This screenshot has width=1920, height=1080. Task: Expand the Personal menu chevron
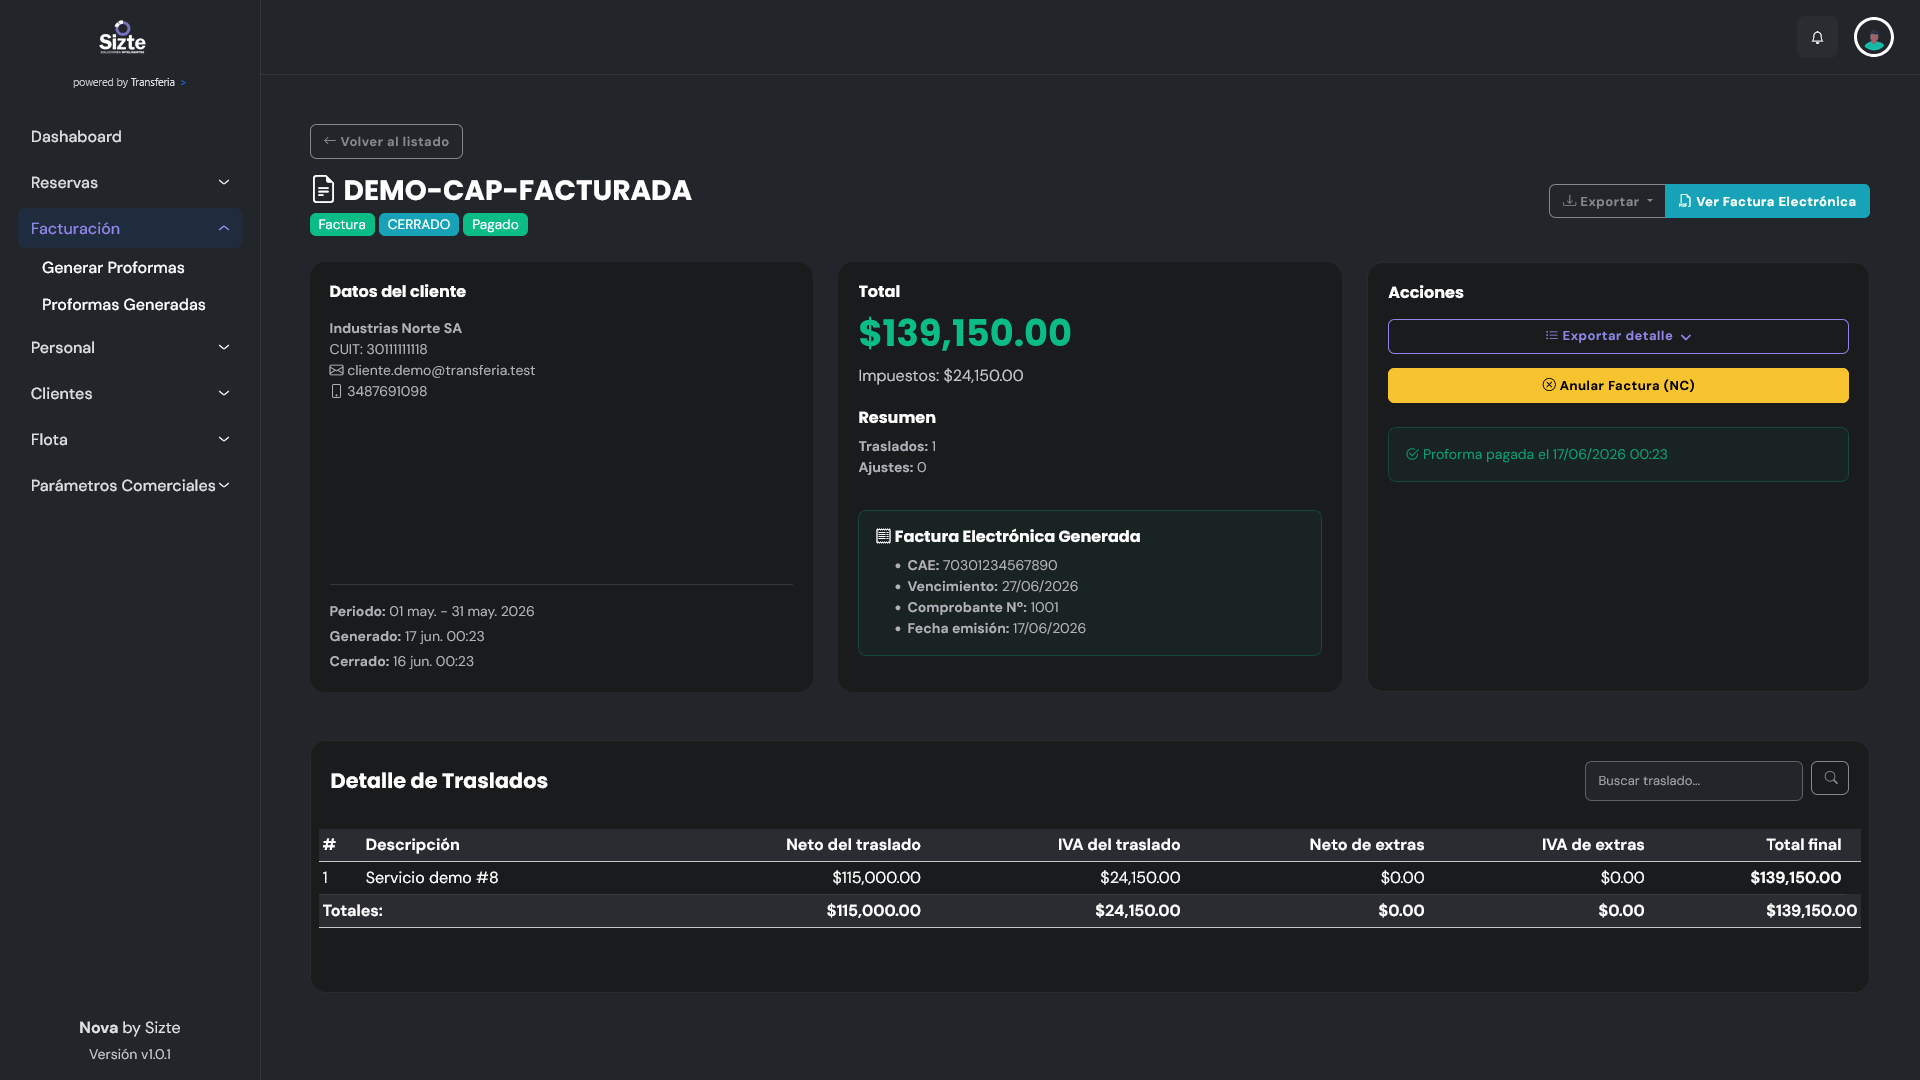[x=224, y=347]
